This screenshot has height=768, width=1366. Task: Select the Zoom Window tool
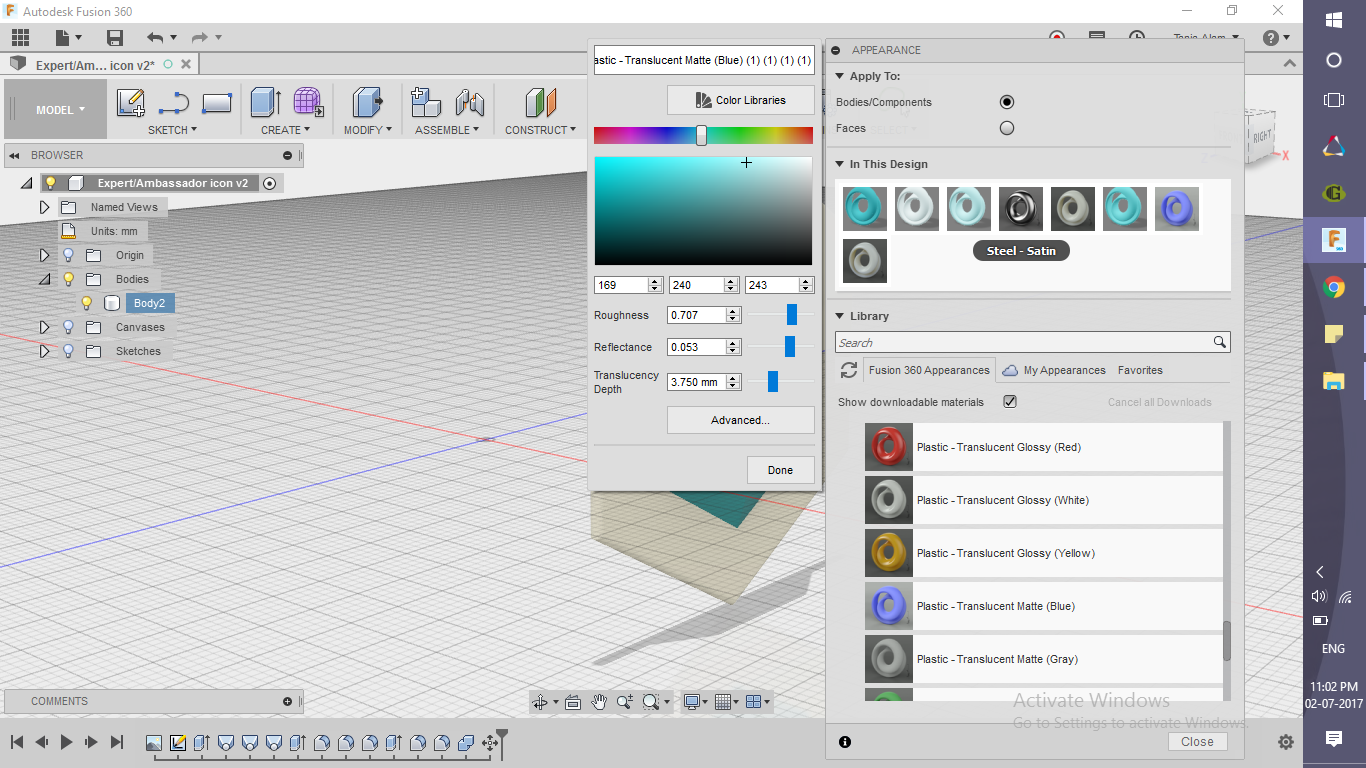click(648, 701)
